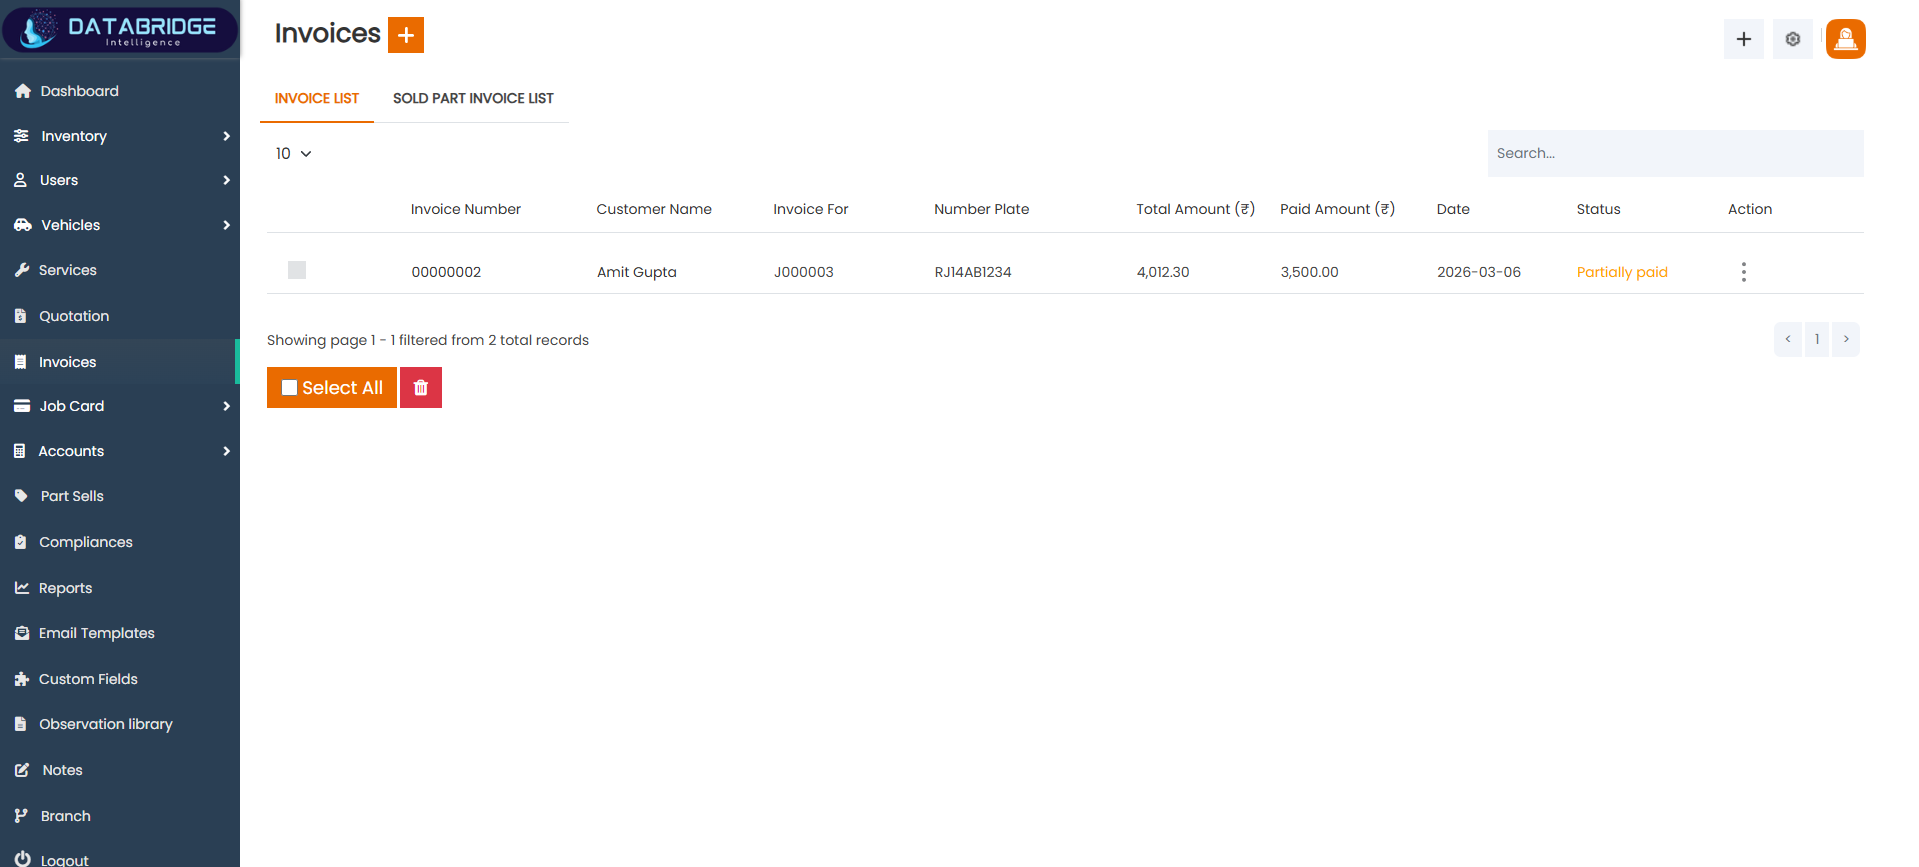Click invoice for value J000003
The height and width of the screenshot is (867, 1919).
coord(803,272)
